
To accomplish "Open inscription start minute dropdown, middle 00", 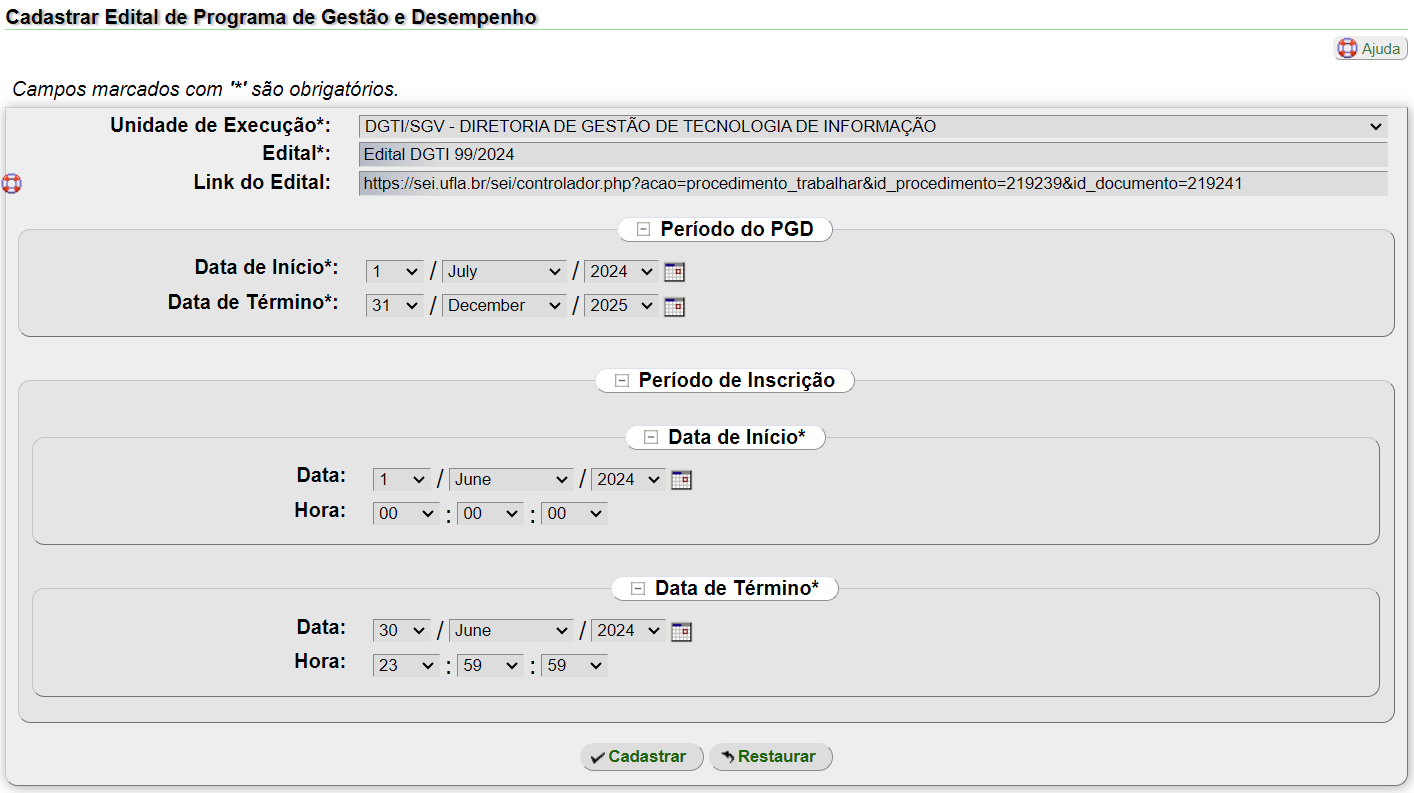I will coord(490,513).
